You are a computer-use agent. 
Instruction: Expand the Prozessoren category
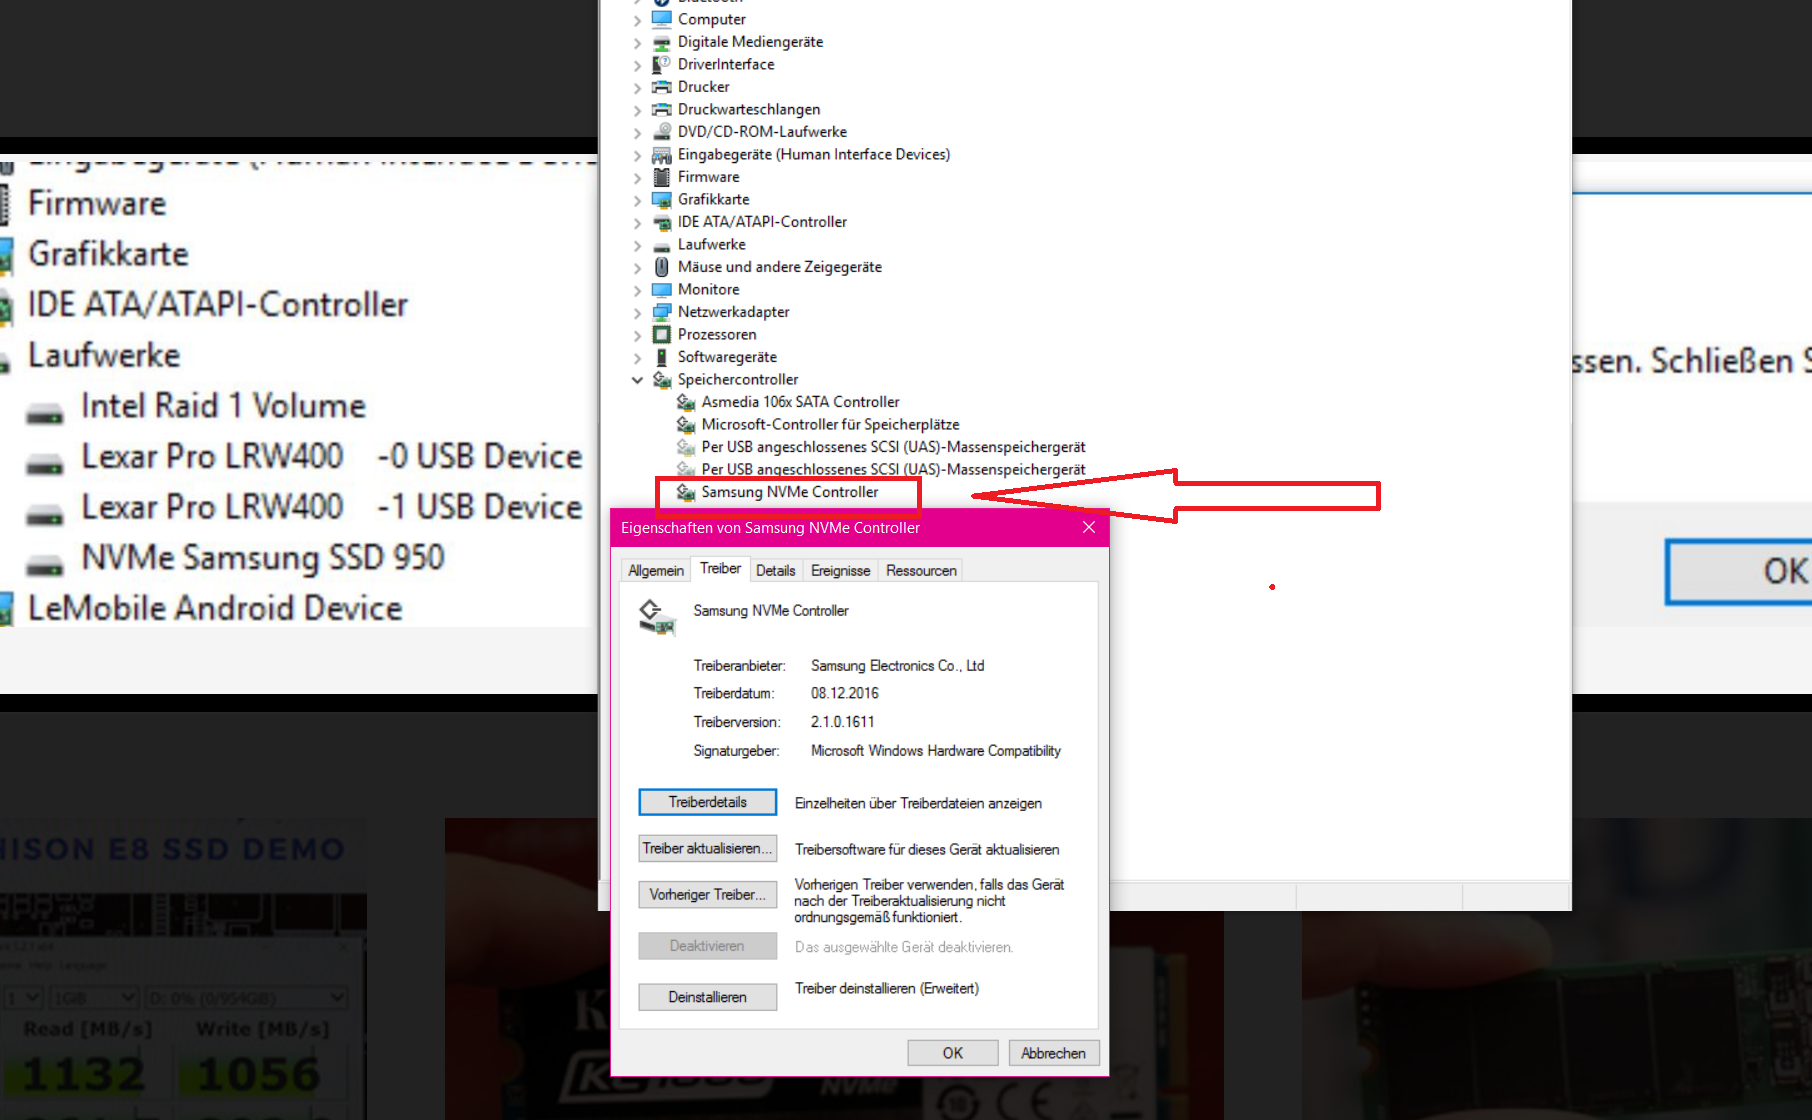tap(637, 335)
